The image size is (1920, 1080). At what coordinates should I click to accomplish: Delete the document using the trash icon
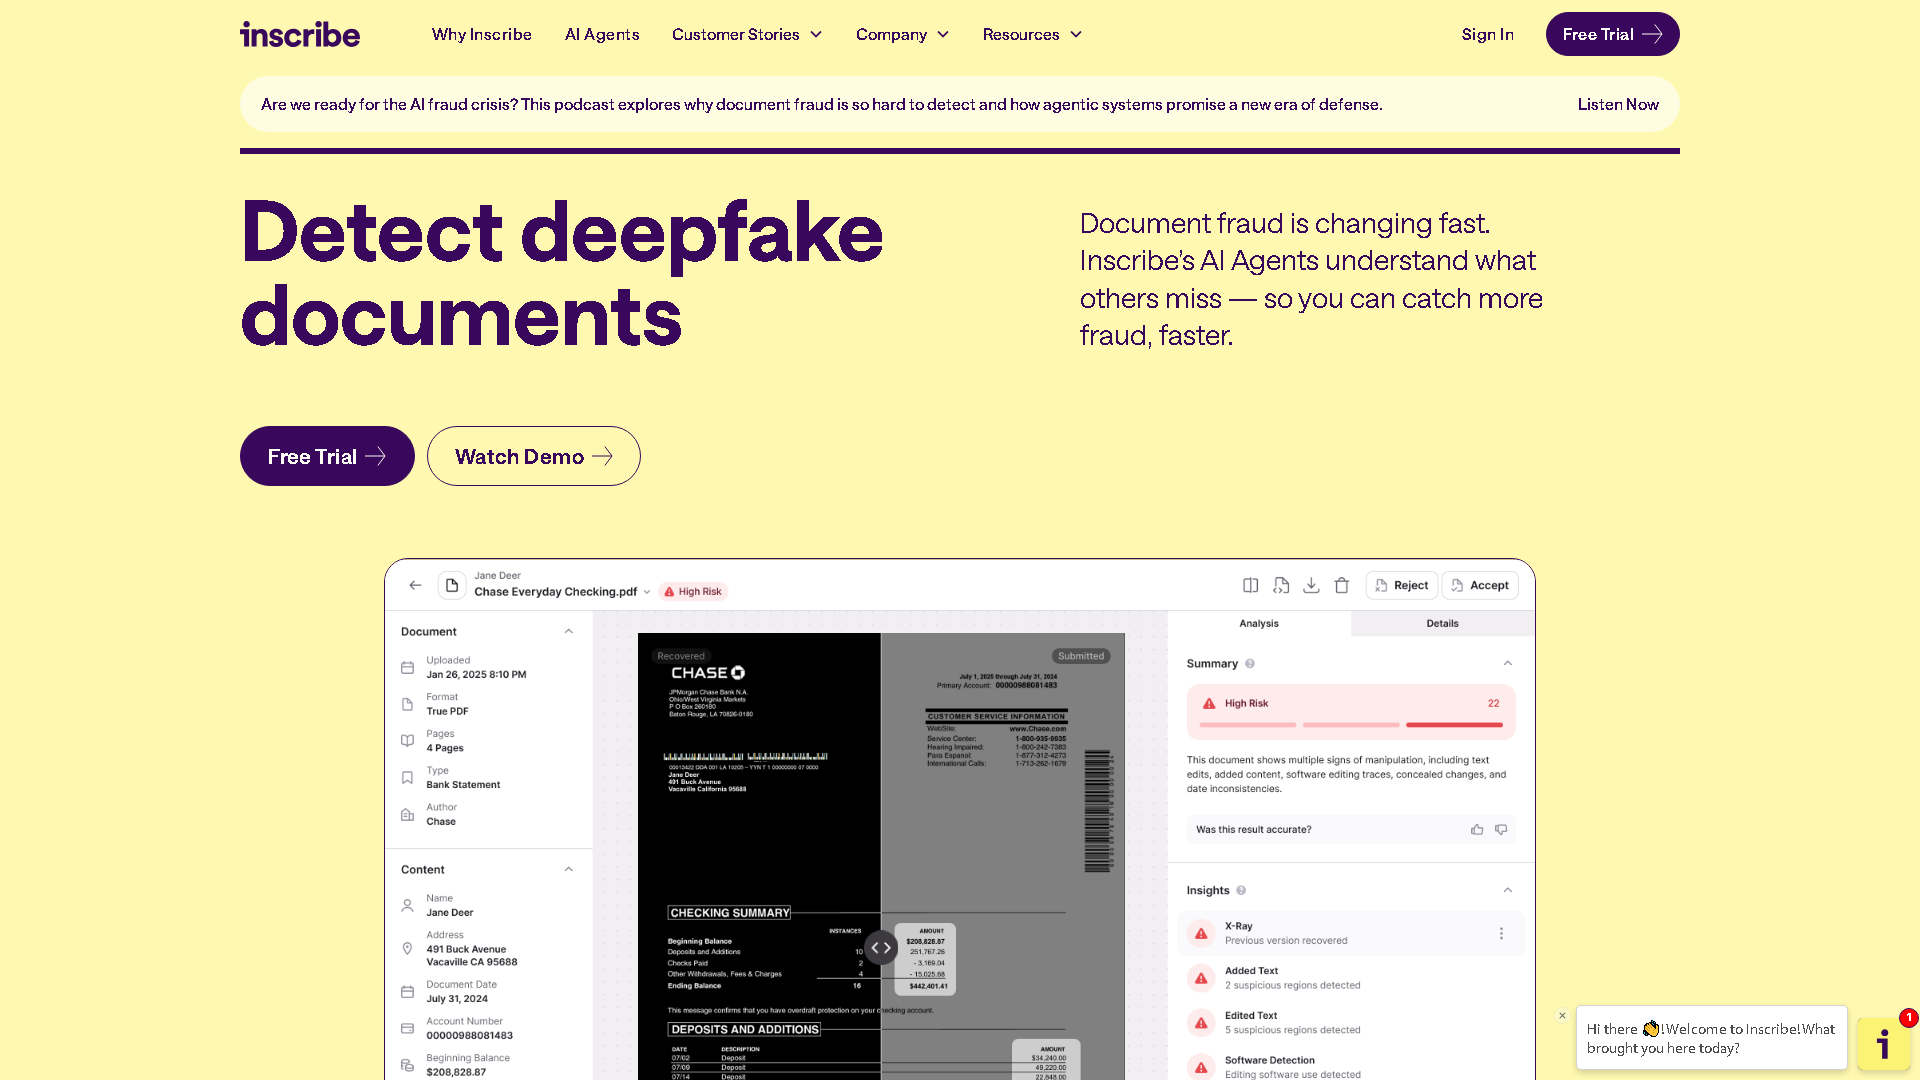click(x=1341, y=585)
